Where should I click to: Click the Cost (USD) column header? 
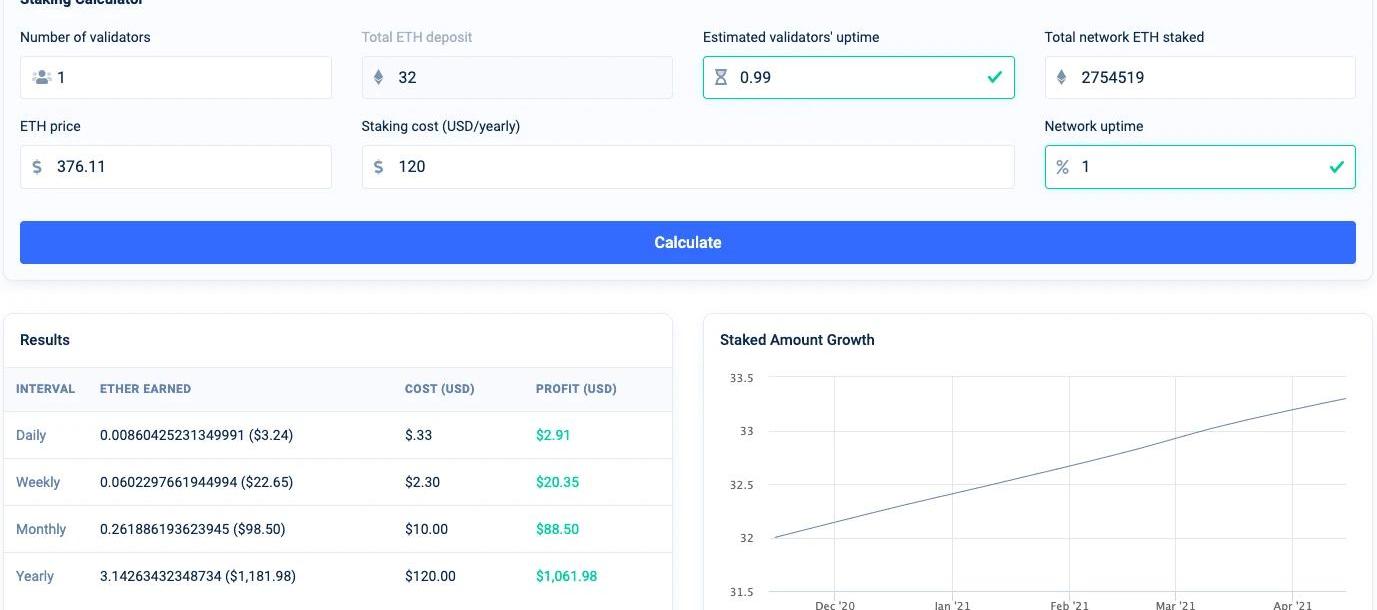[440, 389]
